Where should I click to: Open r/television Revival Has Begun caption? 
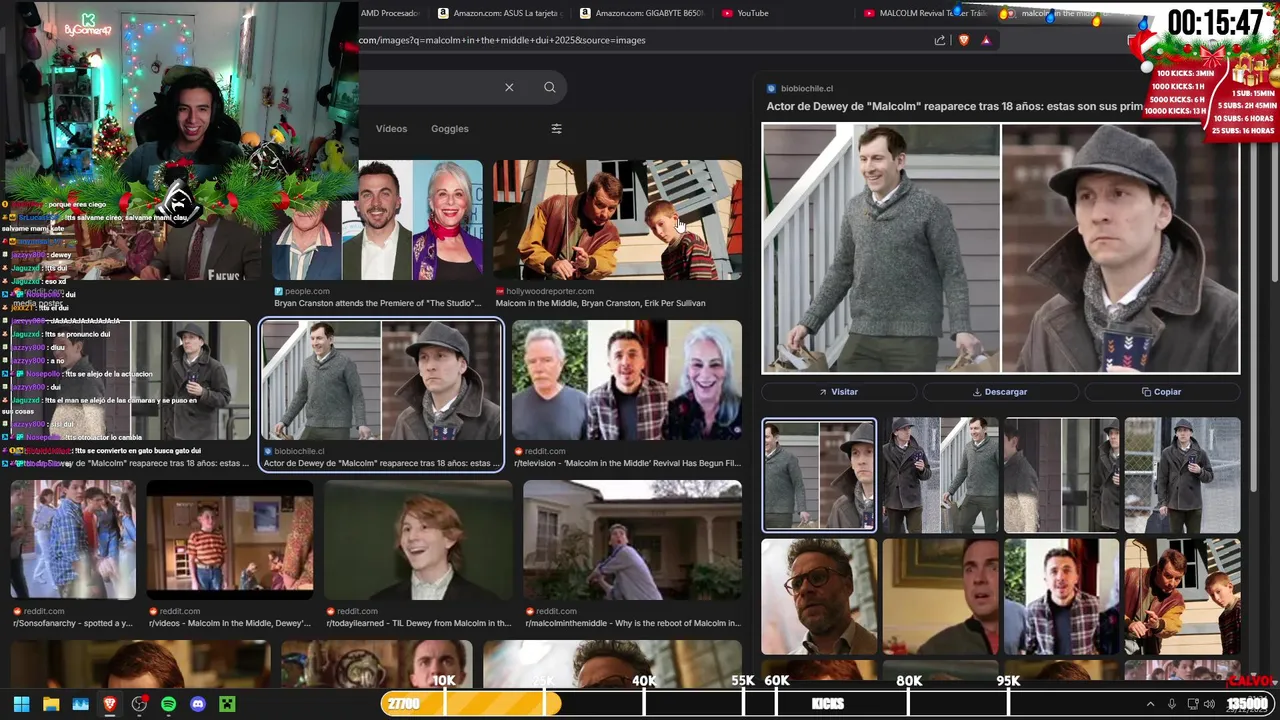(x=627, y=463)
